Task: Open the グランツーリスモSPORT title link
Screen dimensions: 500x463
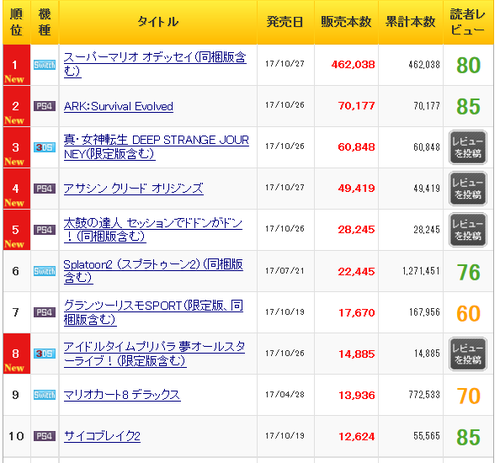Action: (153, 312)
